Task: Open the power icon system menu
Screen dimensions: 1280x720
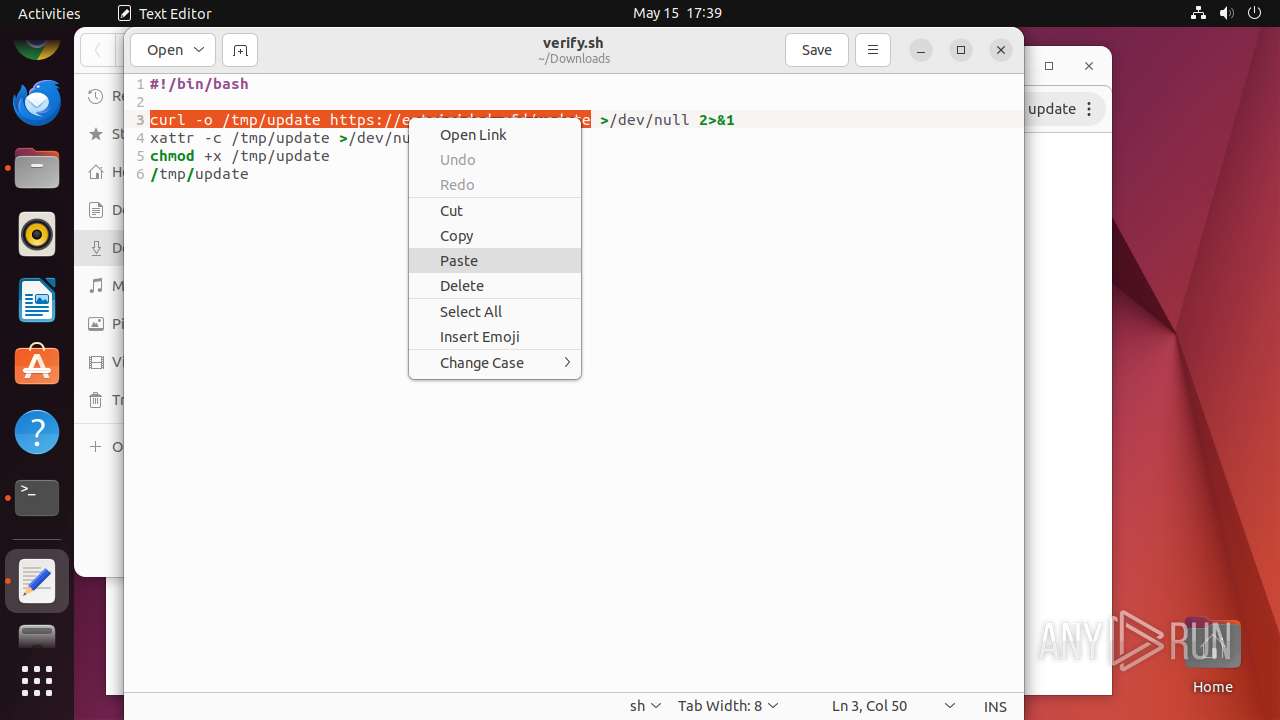Action: [1256, 13]
